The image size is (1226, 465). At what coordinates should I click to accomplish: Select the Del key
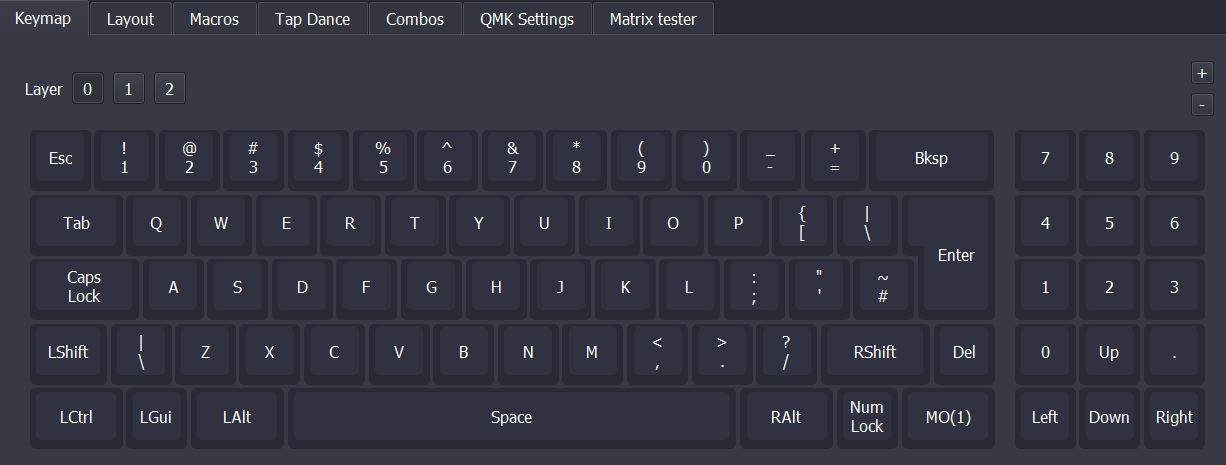964,352
